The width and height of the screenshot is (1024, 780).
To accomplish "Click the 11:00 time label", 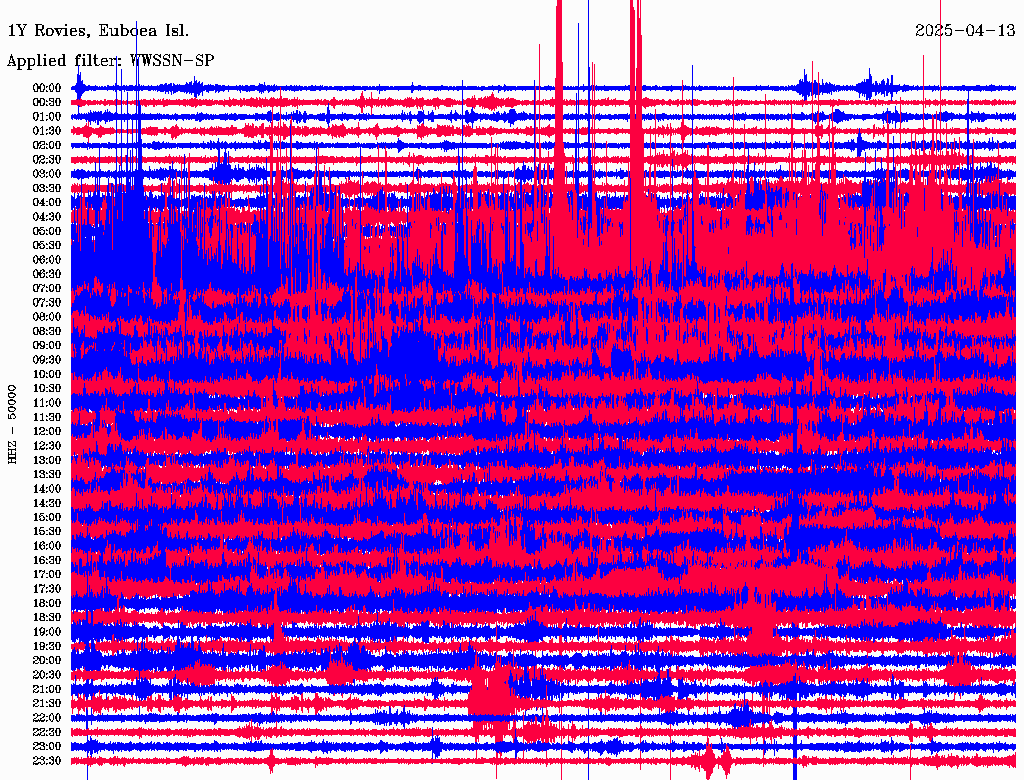I will tap(47, 402).
